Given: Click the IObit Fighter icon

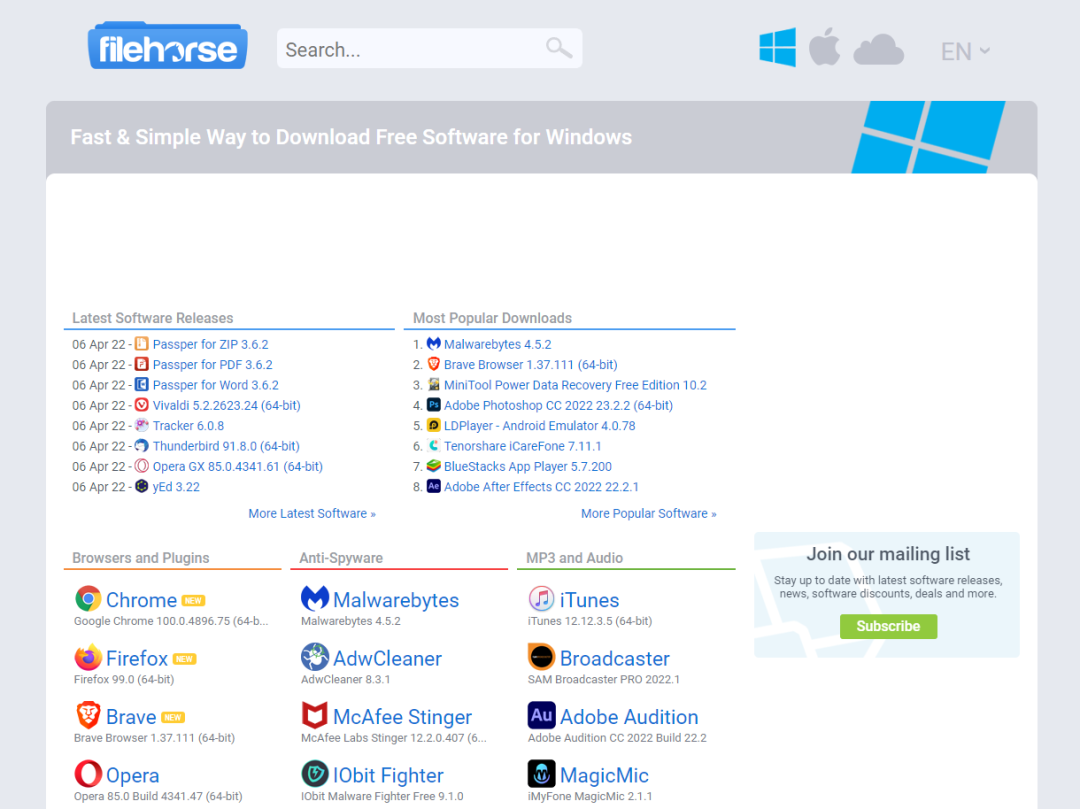Looking at the screenshot, I should pos(315,774).
